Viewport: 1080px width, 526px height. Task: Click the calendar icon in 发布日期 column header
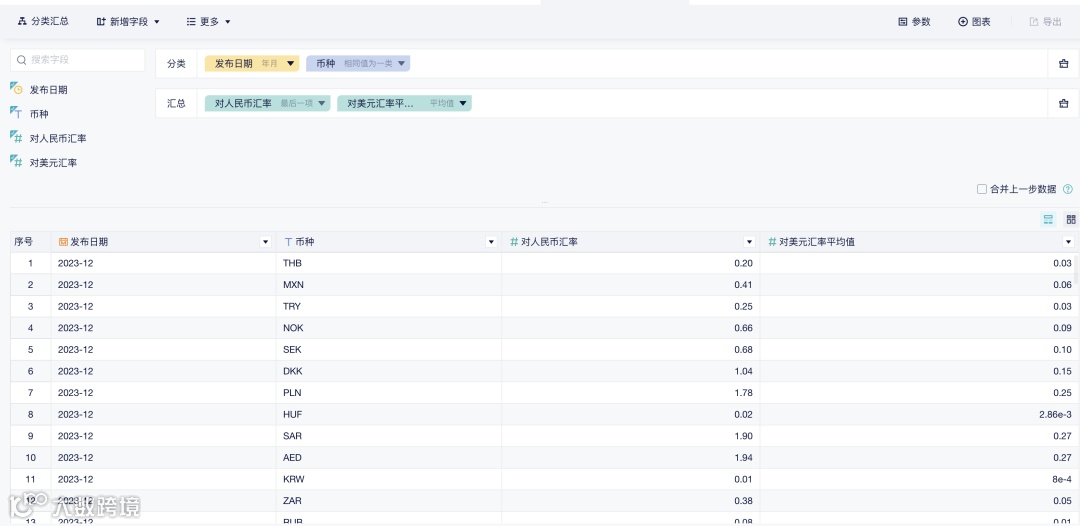[63, 242]
